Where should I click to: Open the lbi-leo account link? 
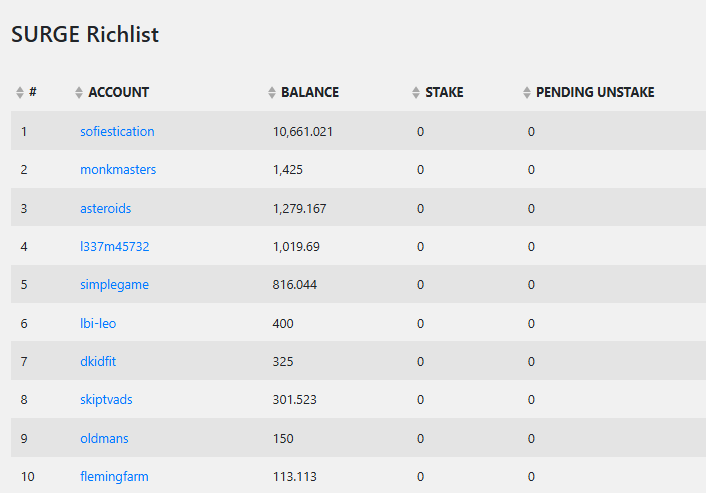98,323
